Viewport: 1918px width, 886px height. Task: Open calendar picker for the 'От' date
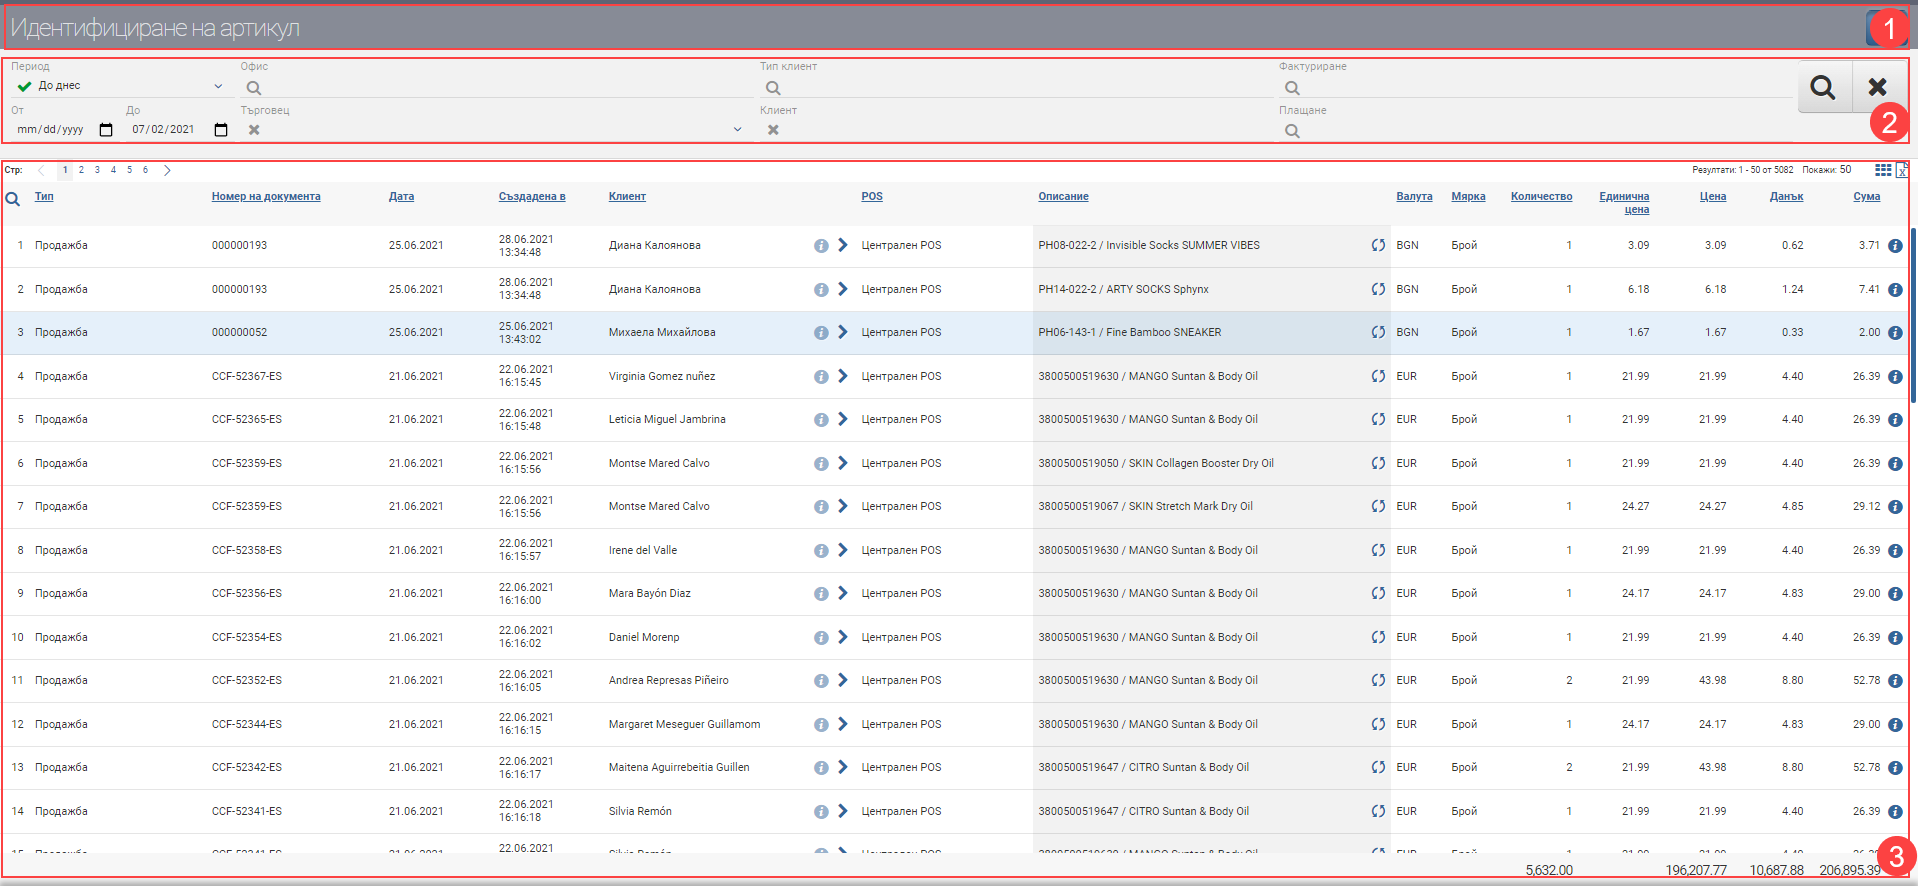click(106, 130)
